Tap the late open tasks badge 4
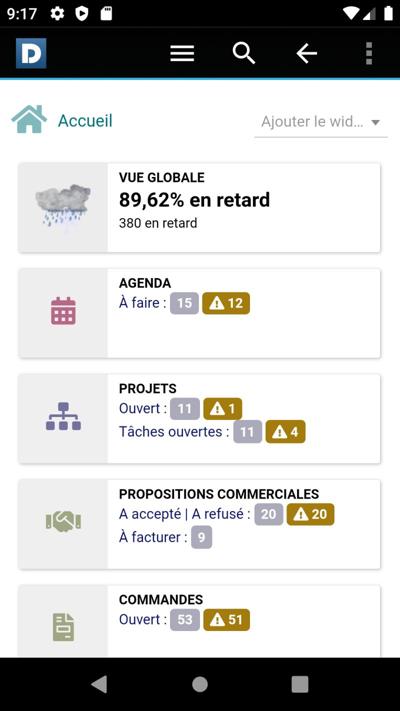 coord(285,432)
